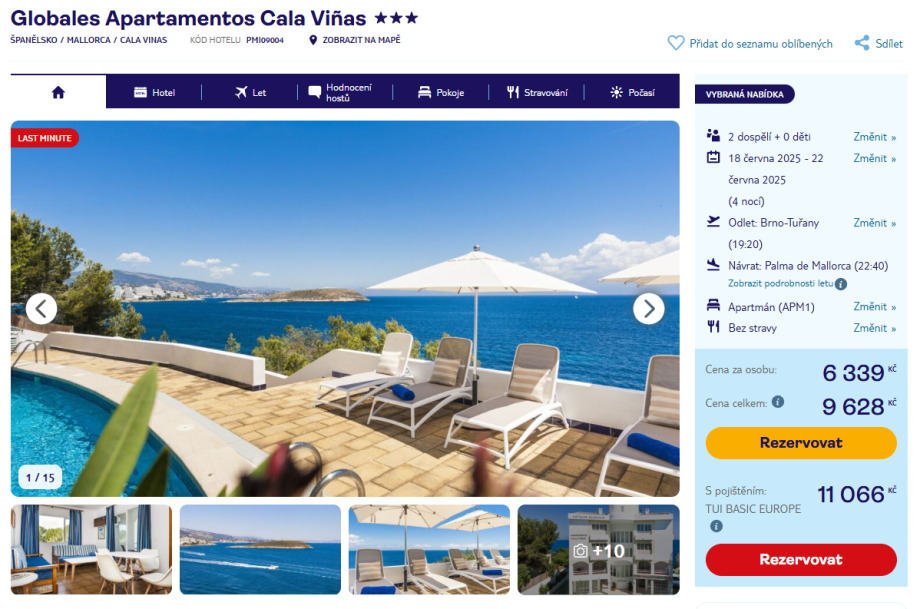
Task: Click the map pin Zobrazit na mapě
Action: 313,40
